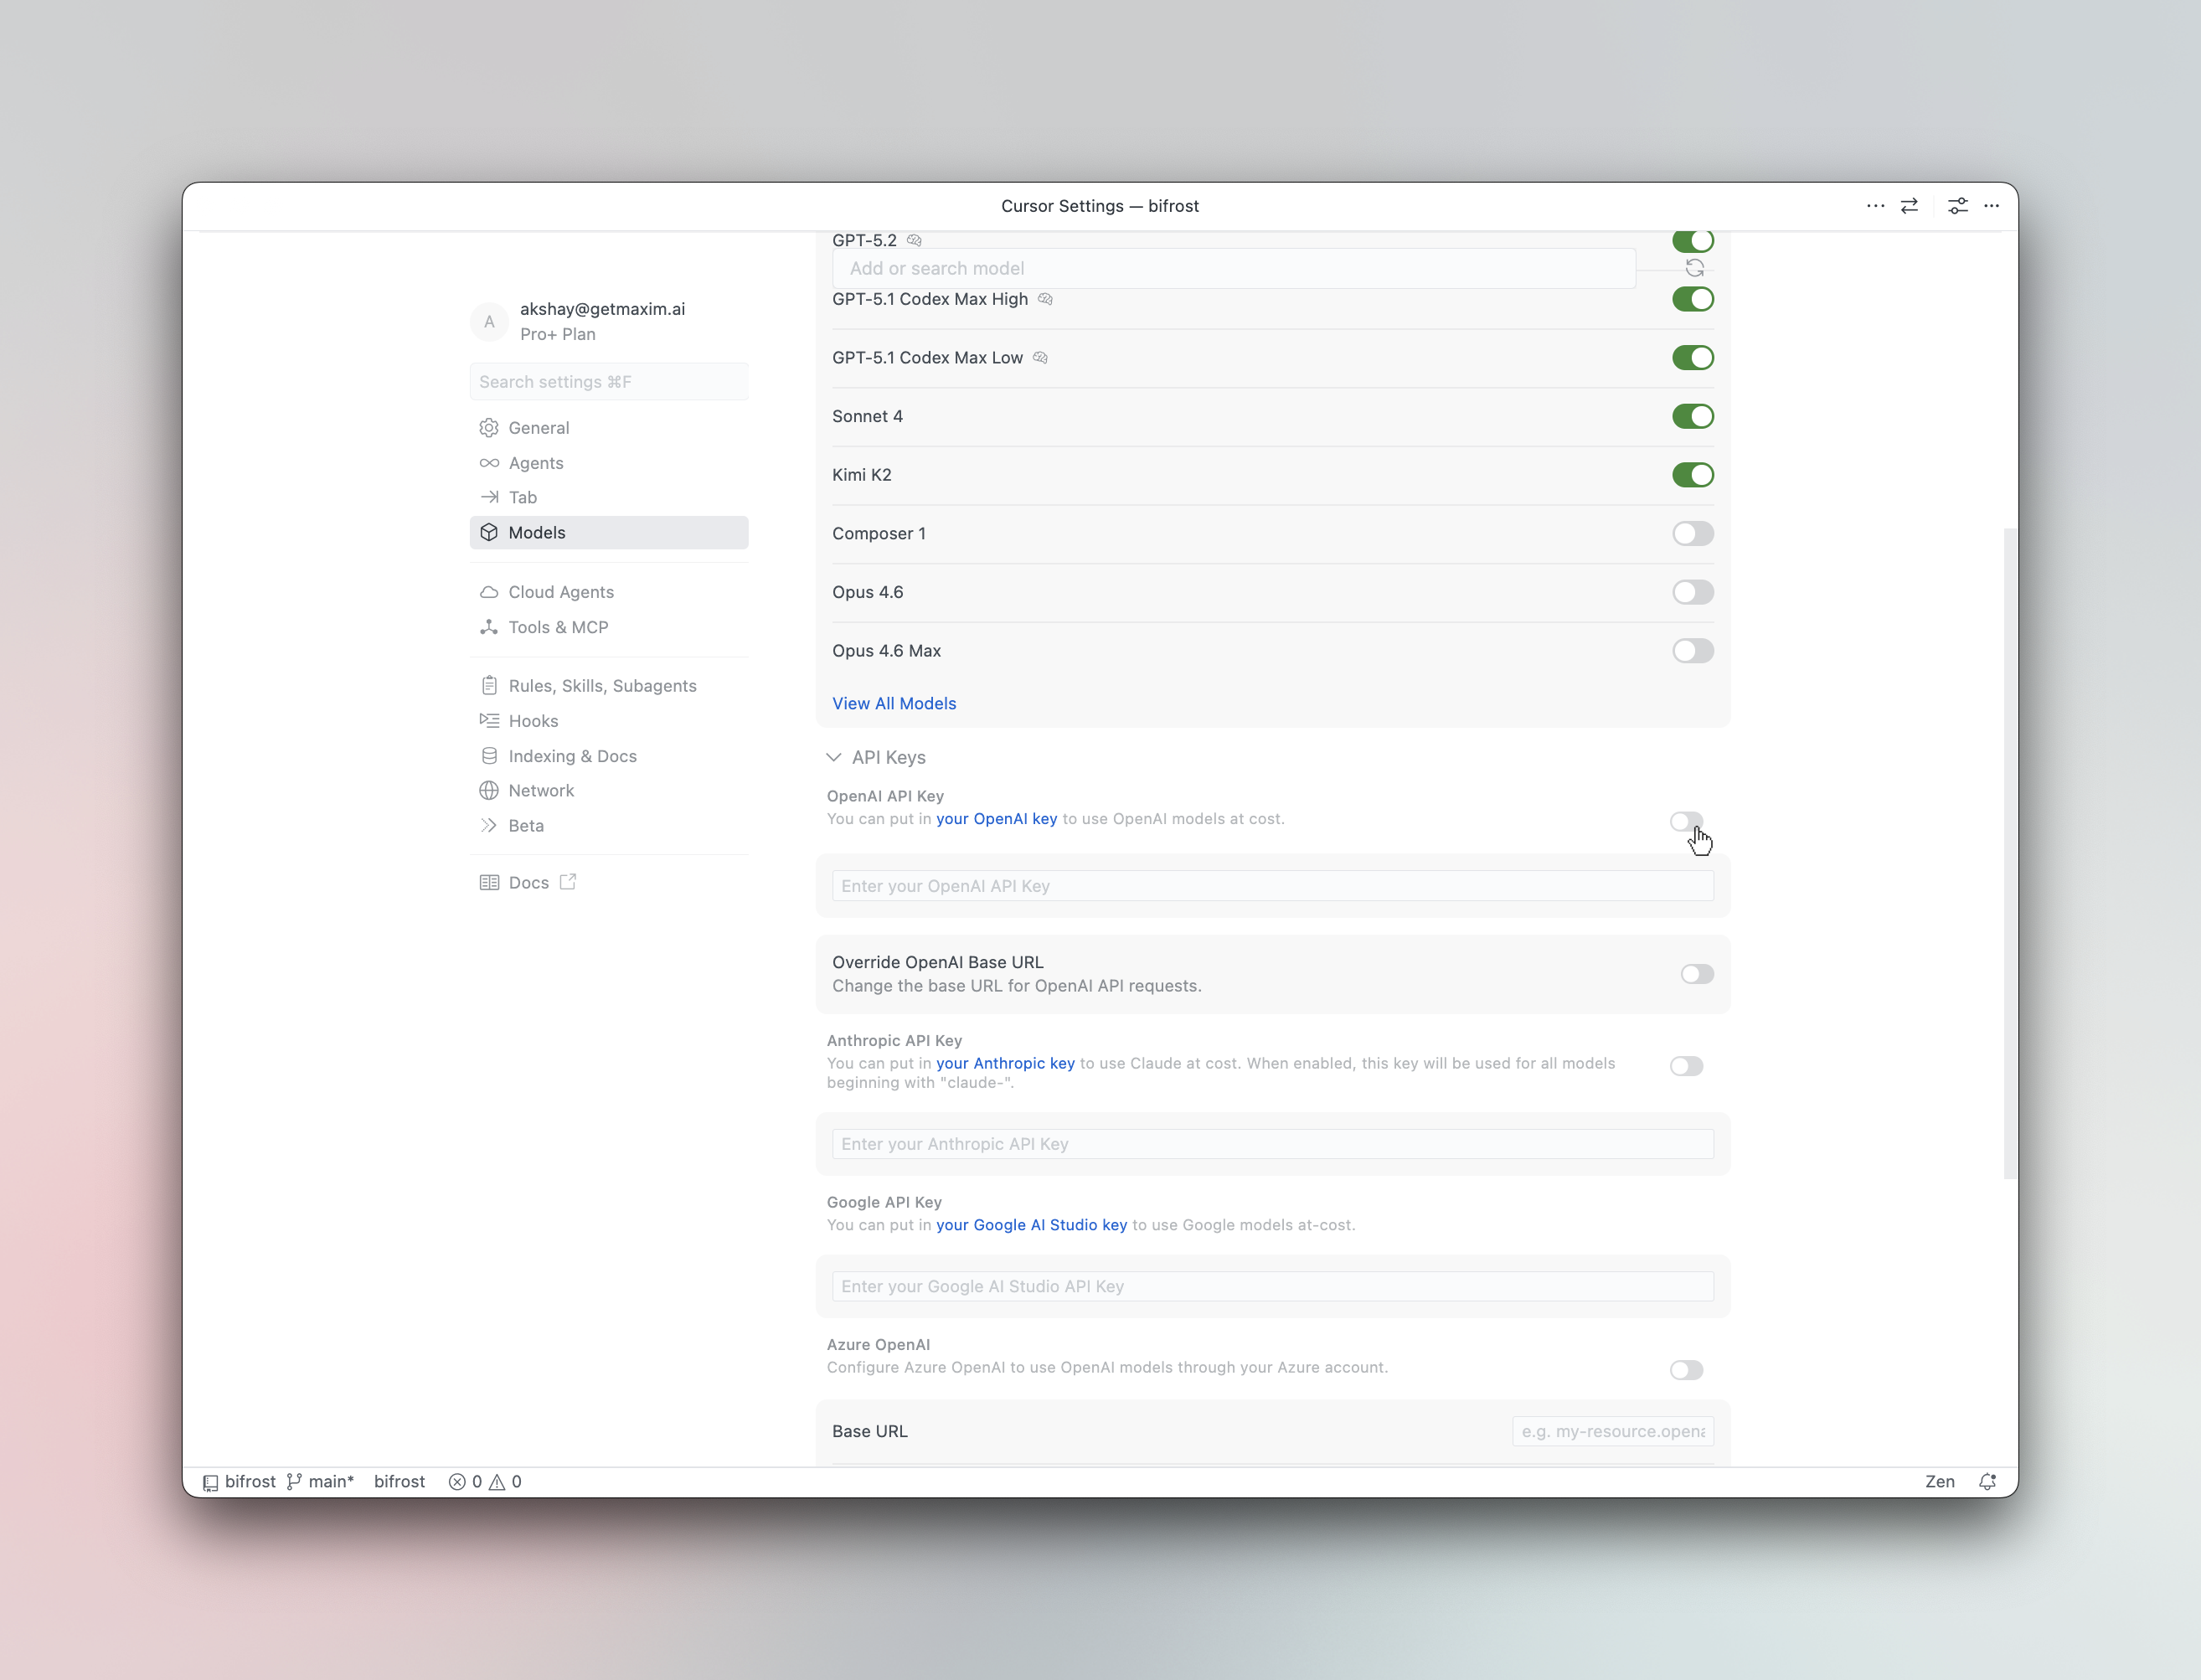Click the View All Models link
Screen dimensions: 2201x1680
(x=894, y=703)
